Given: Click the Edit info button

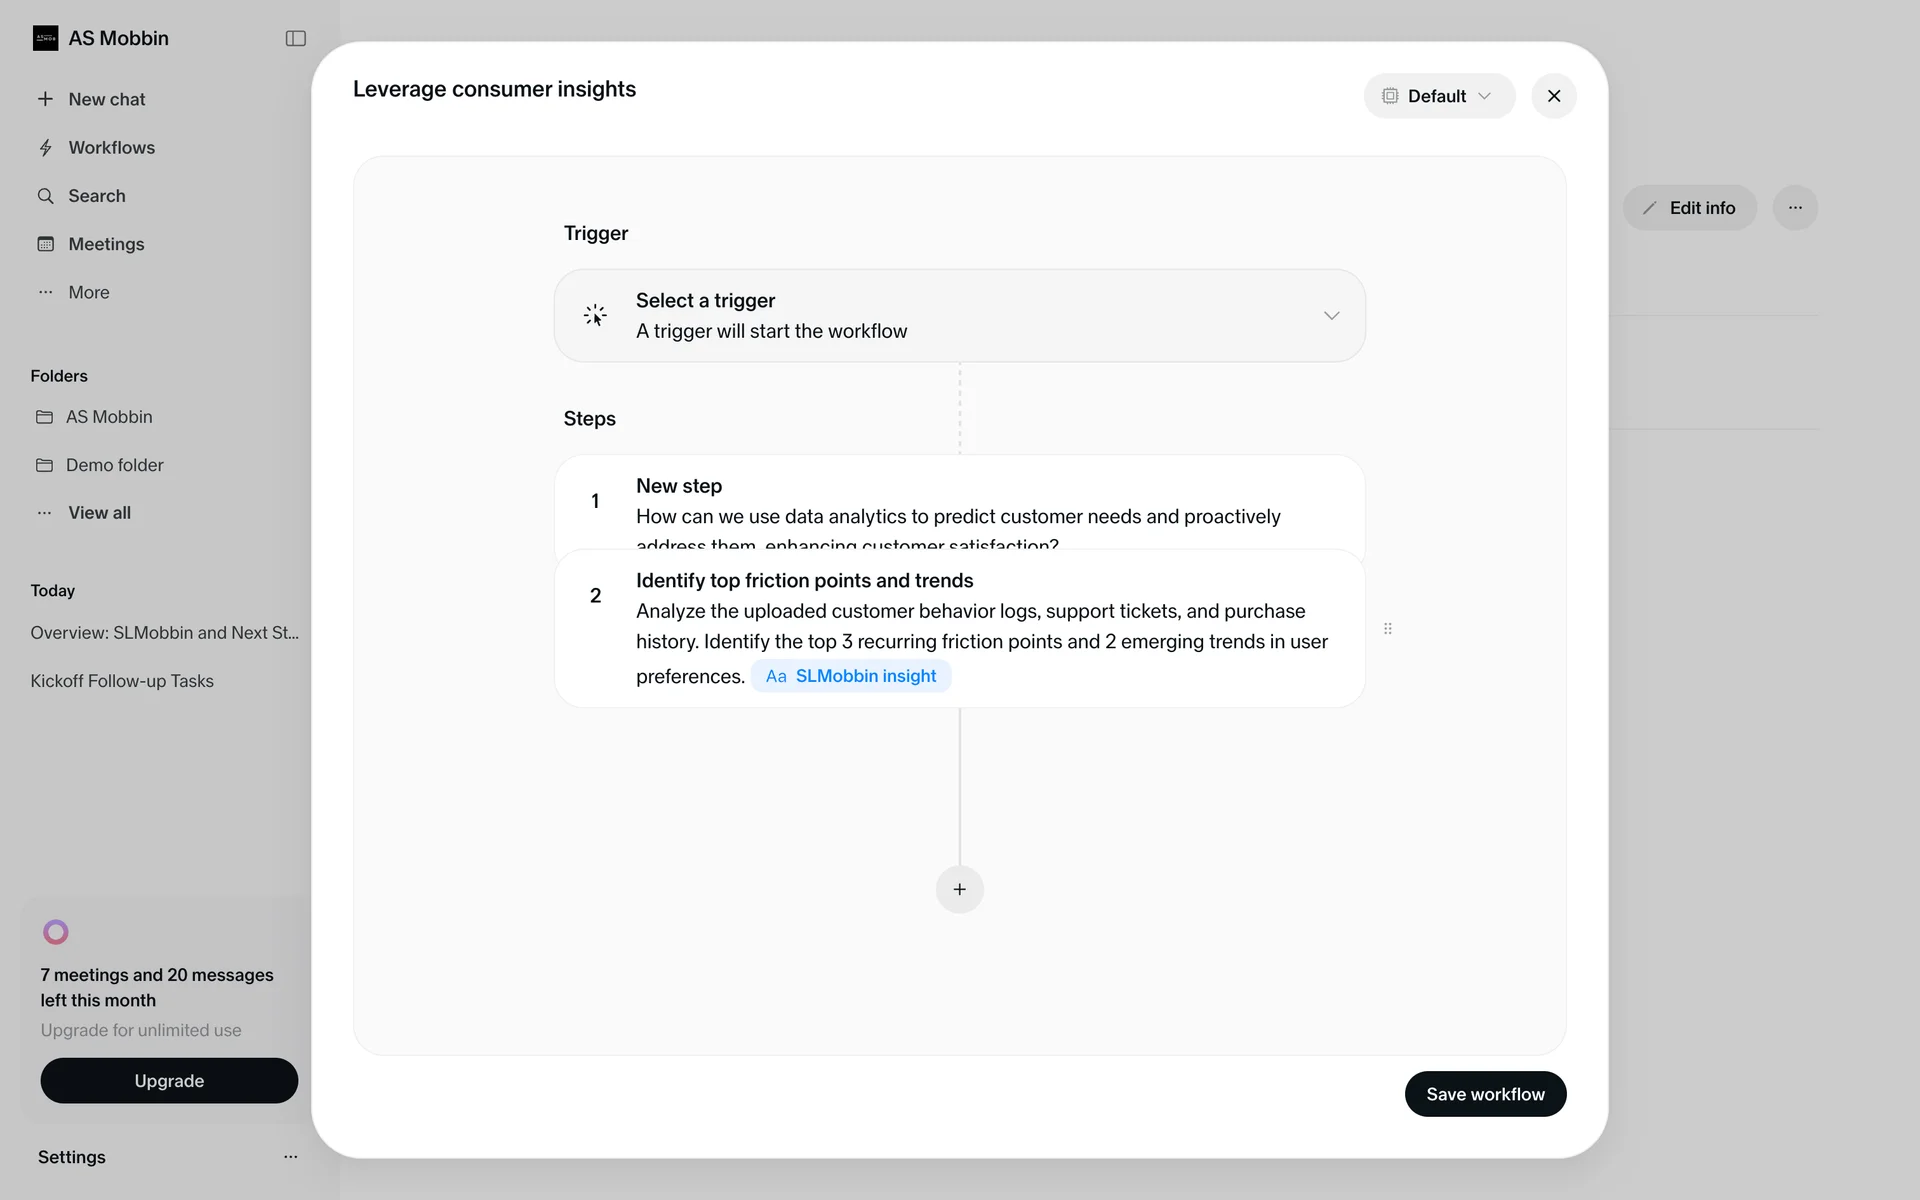Looking at the screenshot, I should [1689, 208].
